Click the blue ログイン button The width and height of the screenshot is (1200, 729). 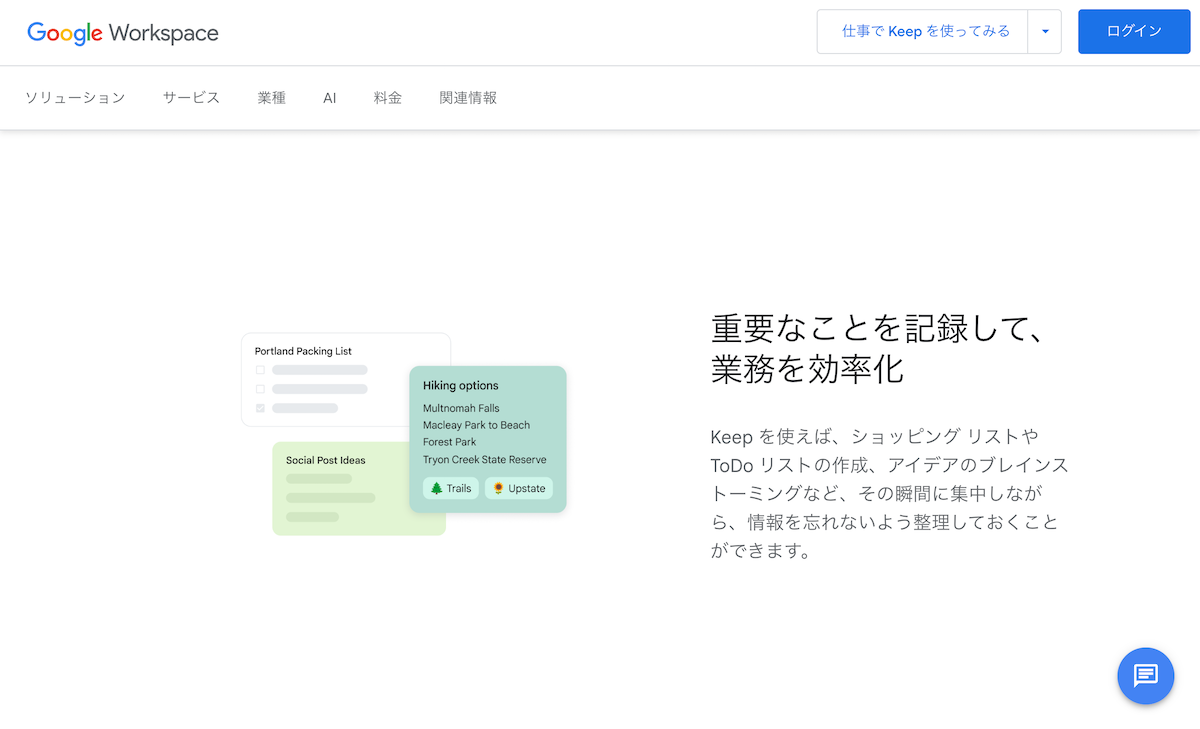click(1134, 32)
